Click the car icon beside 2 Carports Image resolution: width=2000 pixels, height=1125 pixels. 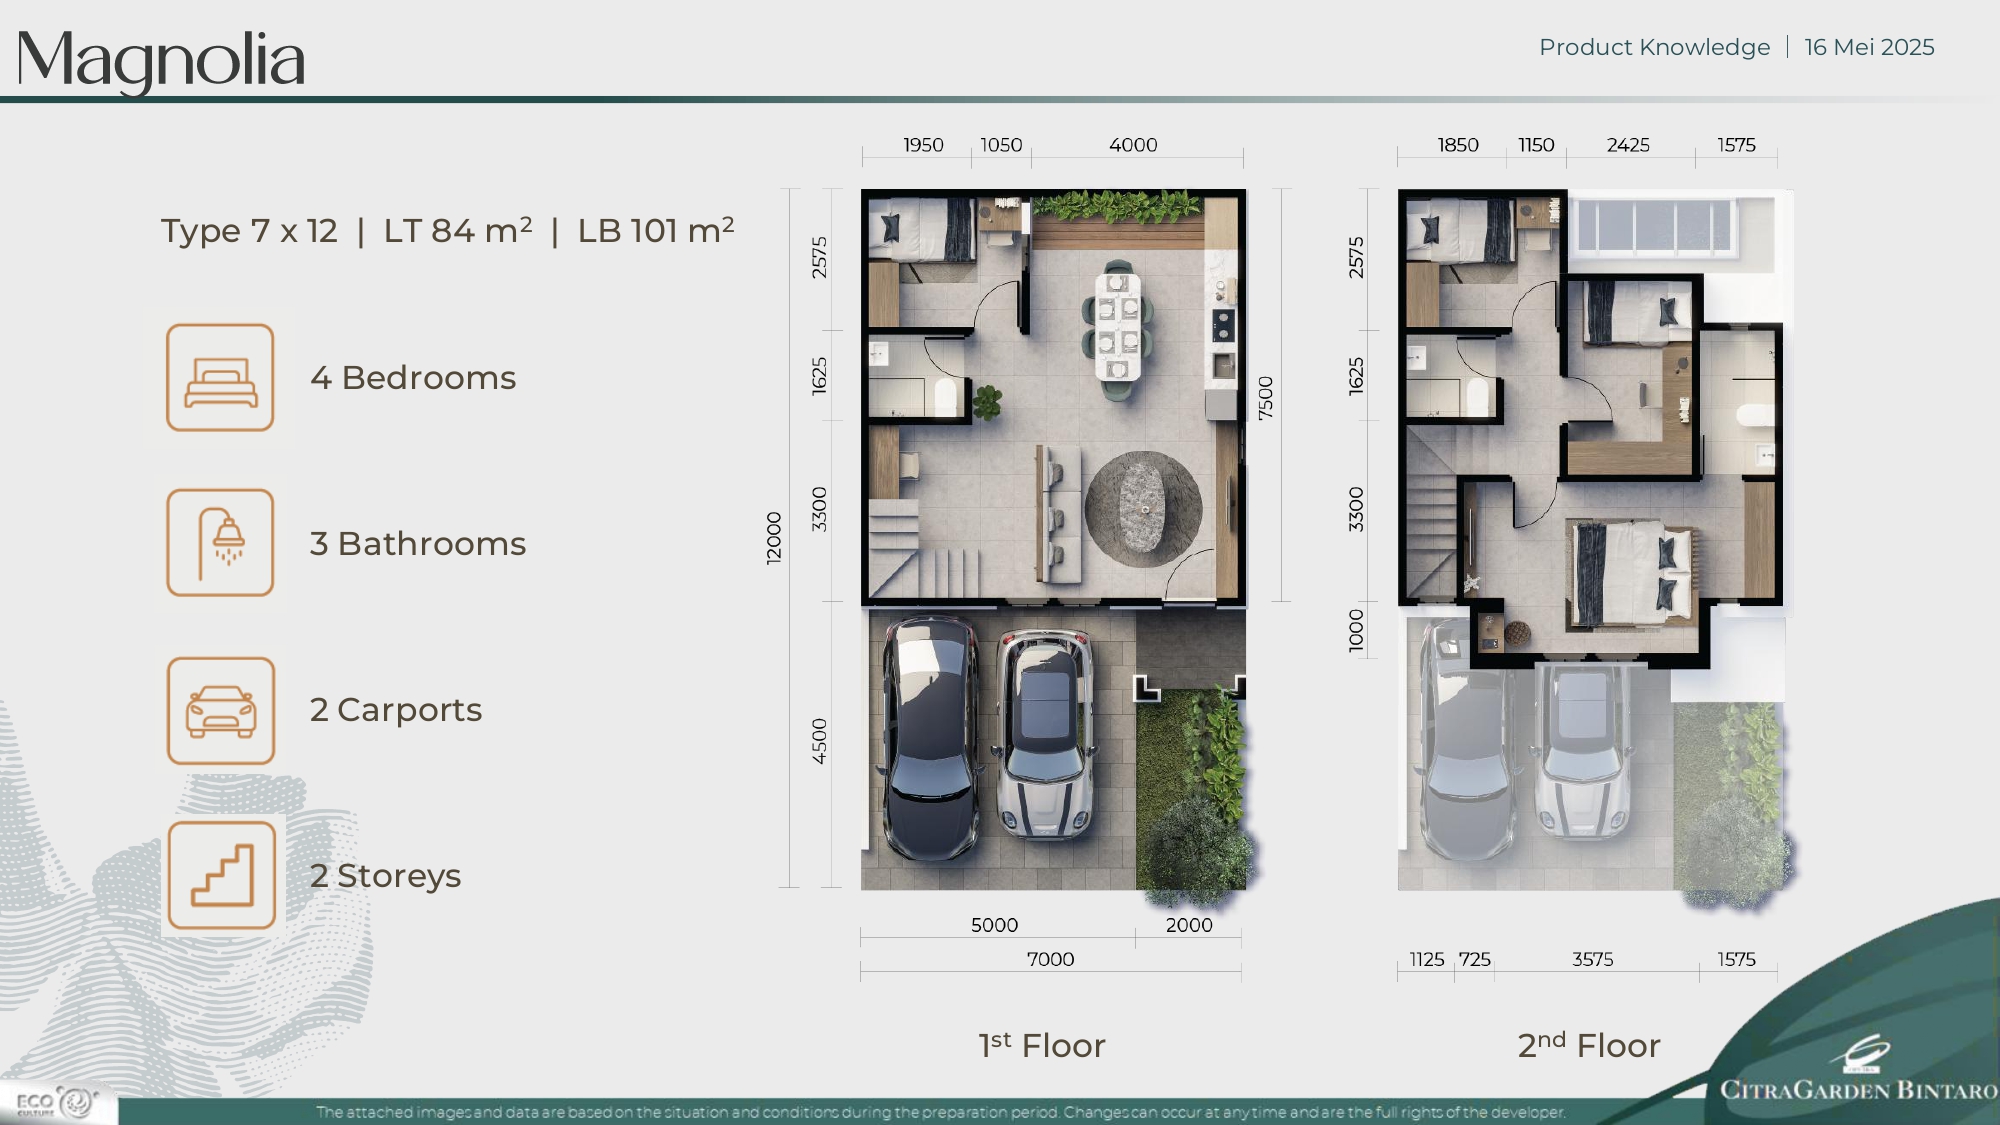220,710
